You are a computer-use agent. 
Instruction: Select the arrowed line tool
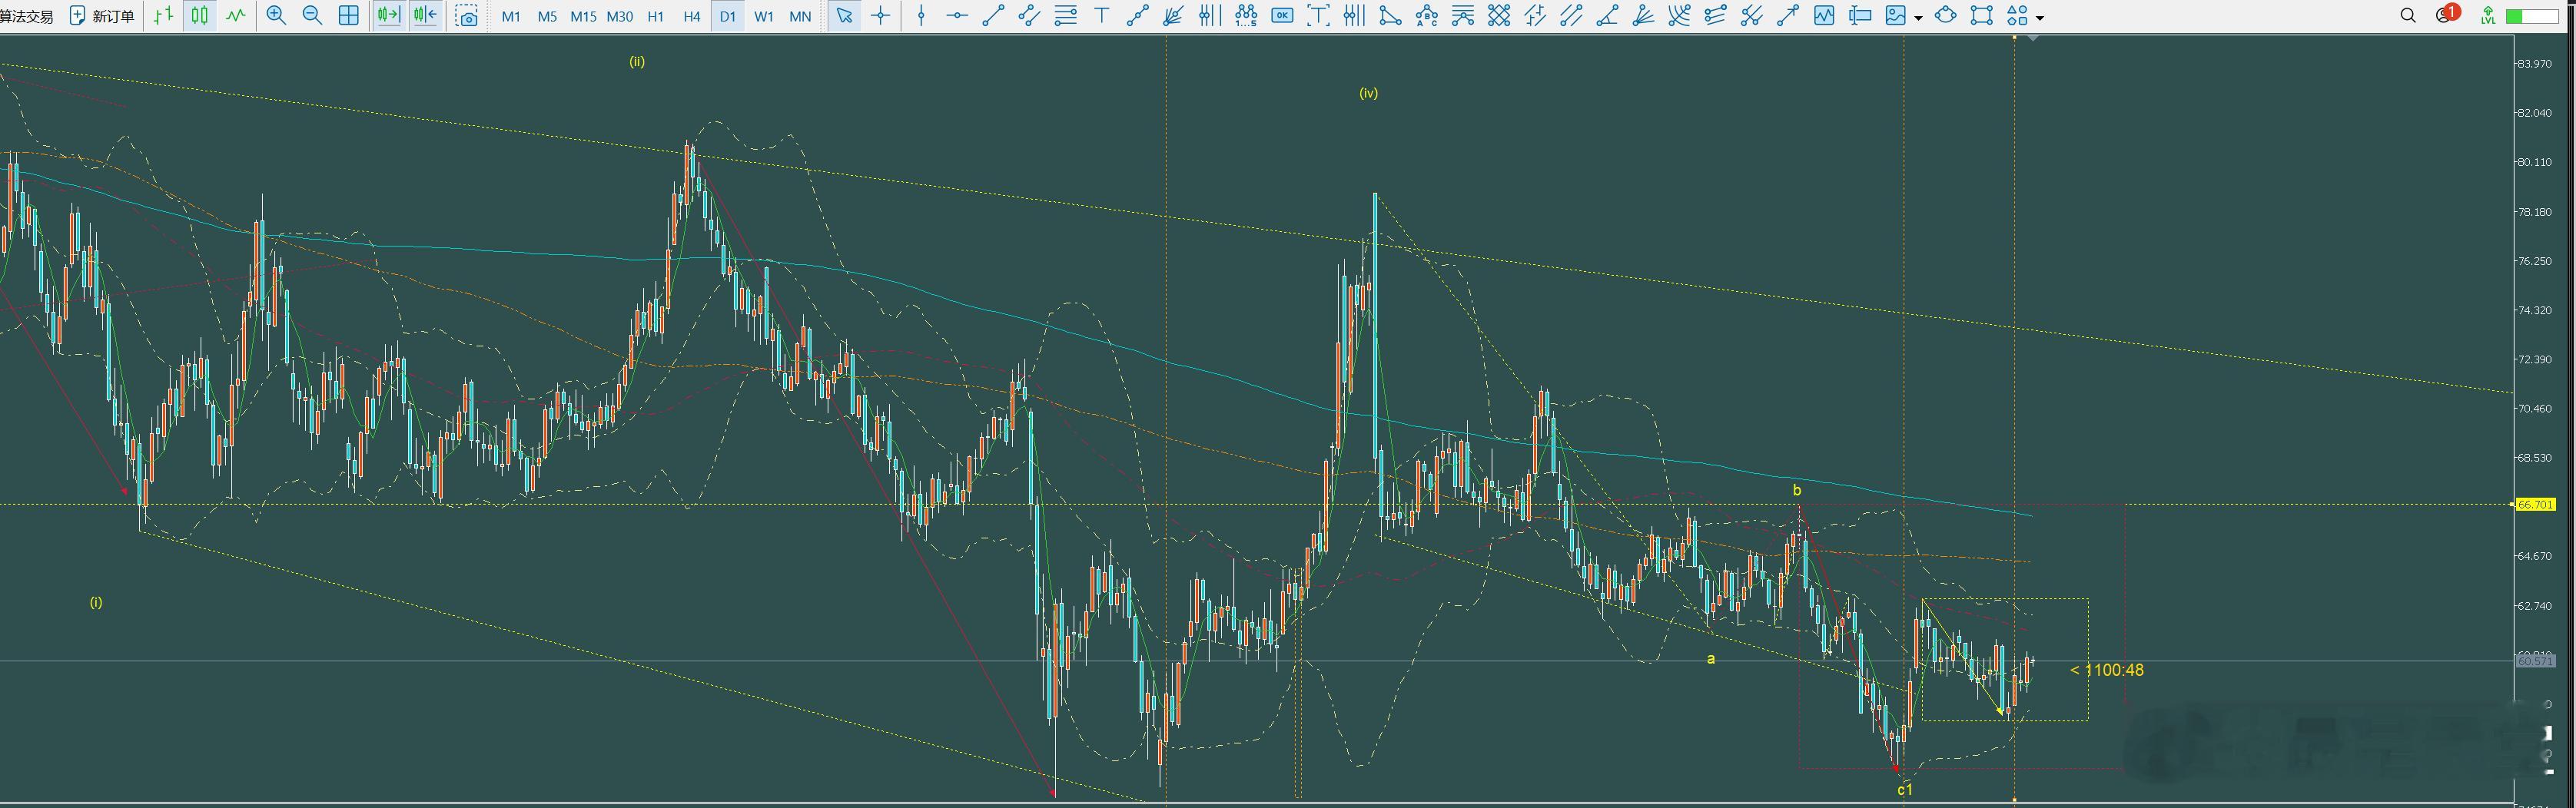1788,16
